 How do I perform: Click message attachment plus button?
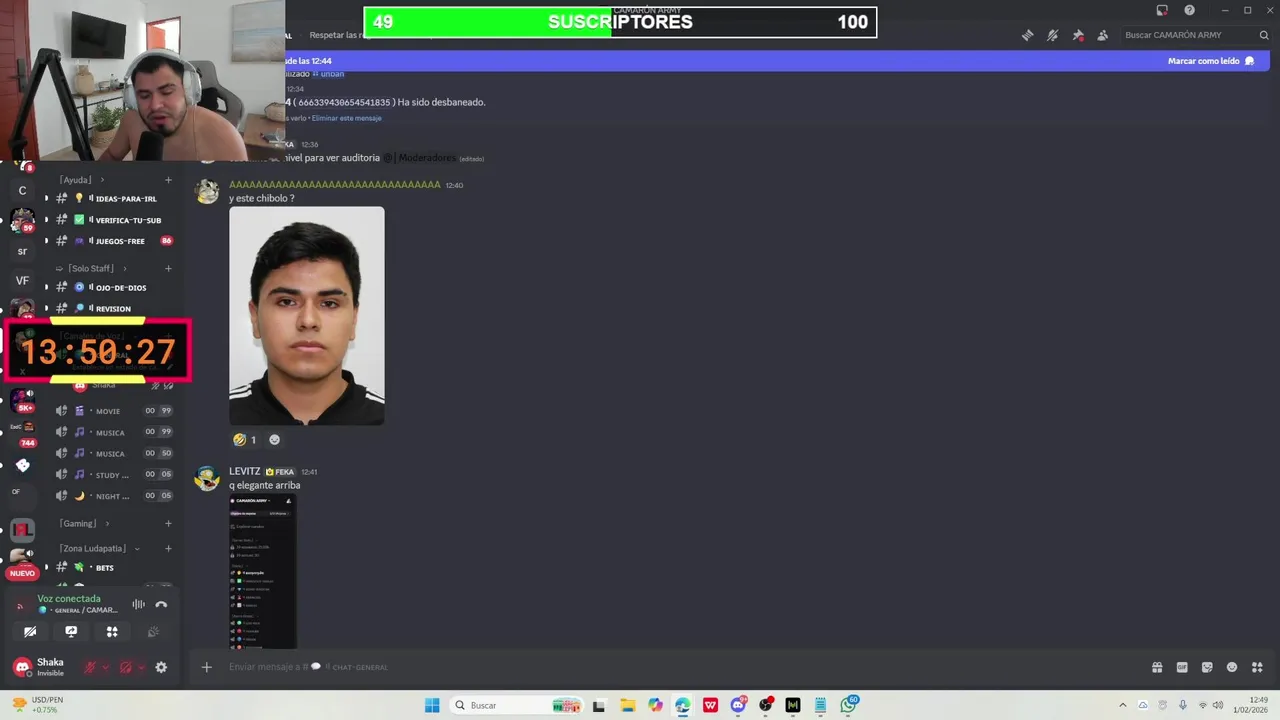point(206,667)
